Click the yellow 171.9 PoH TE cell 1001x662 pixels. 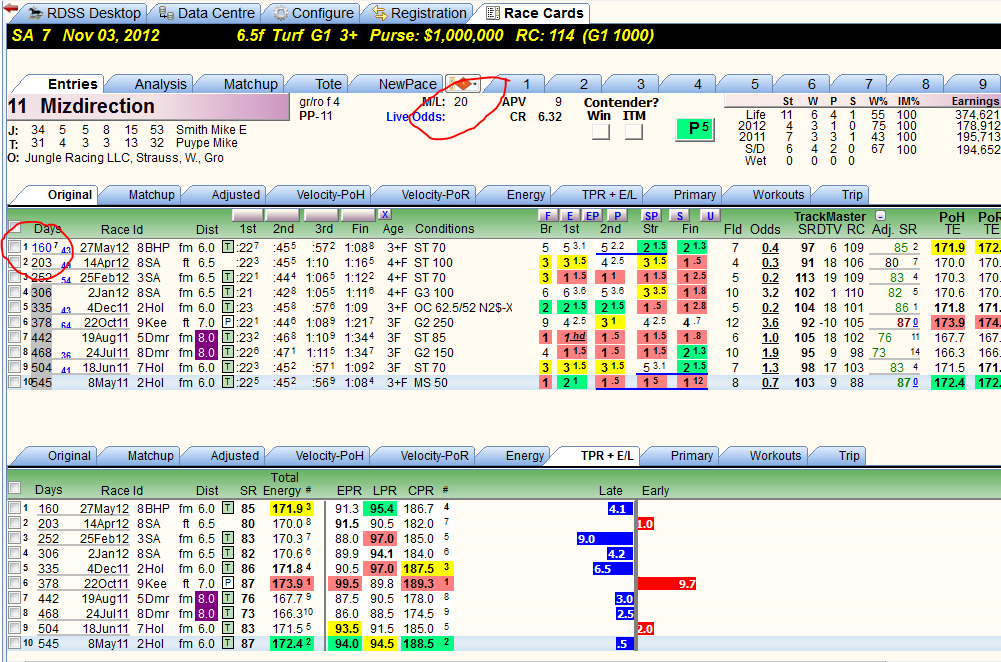pos(949,248)
